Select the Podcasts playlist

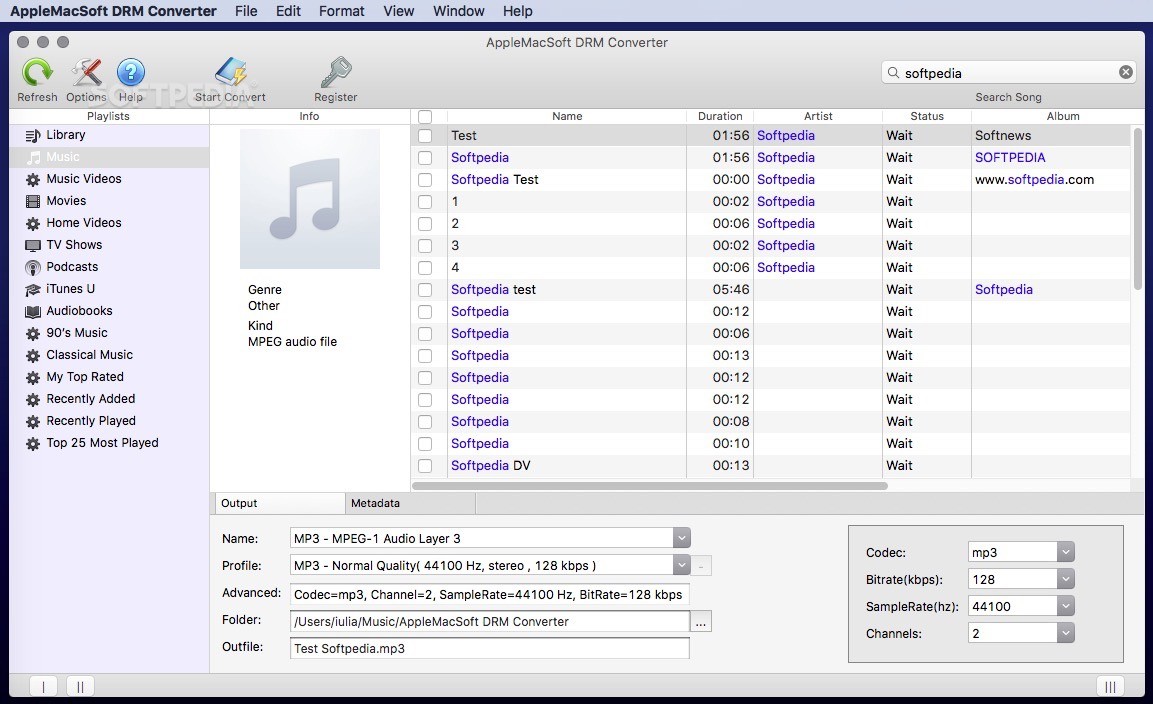coord(74,267)
